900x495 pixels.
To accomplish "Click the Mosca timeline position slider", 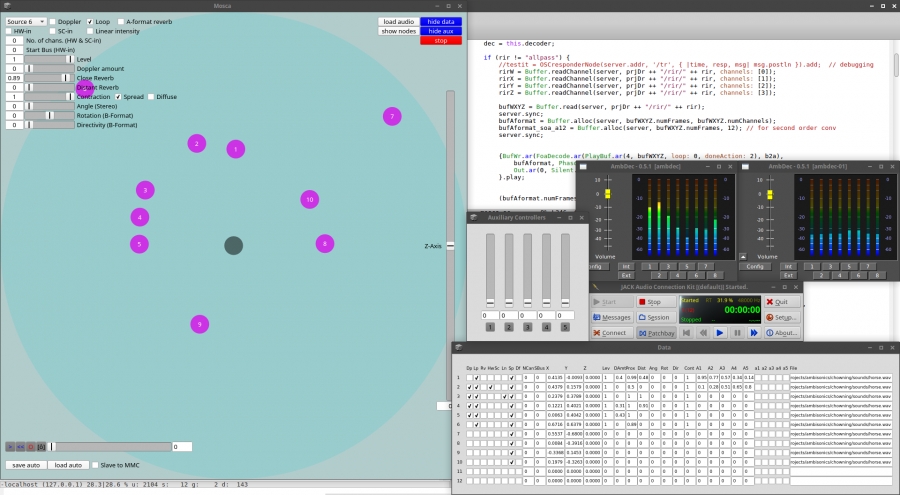I will (x=111, y=447).
